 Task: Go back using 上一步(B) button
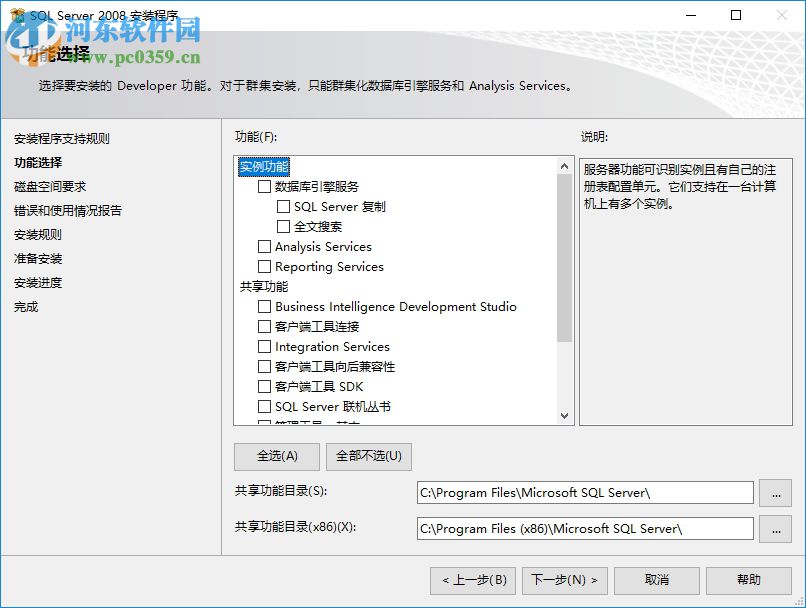coord(472,580)
